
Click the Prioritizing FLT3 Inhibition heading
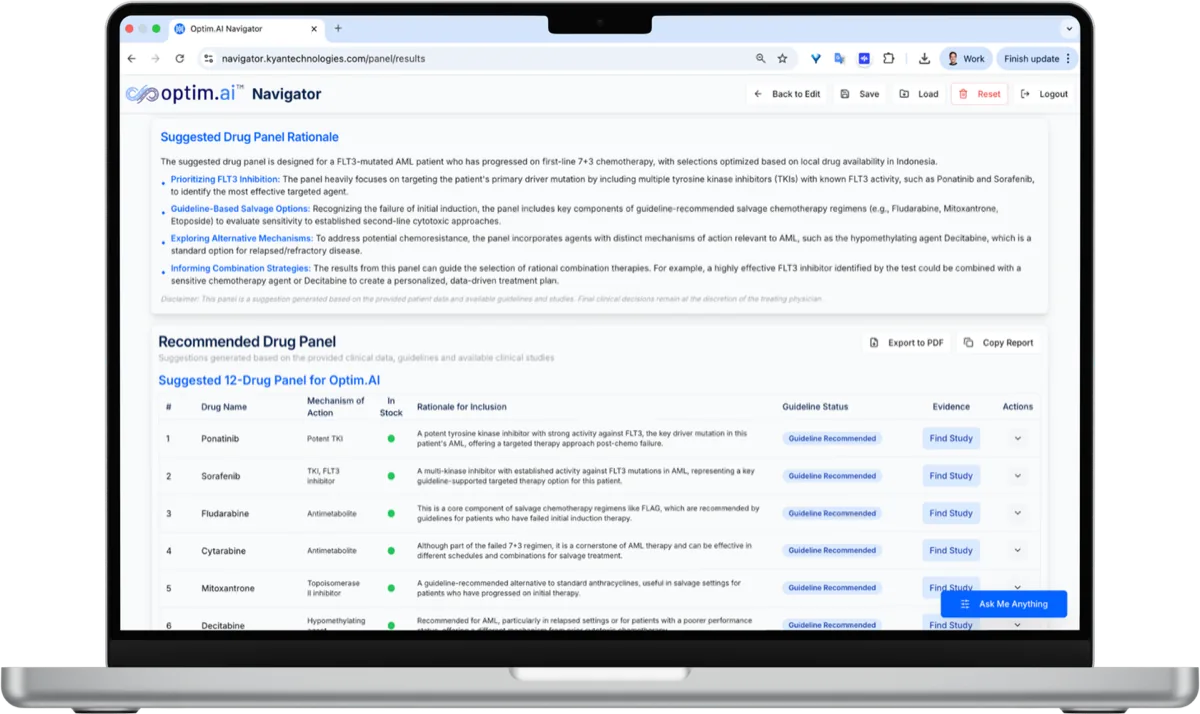[226, 179]
